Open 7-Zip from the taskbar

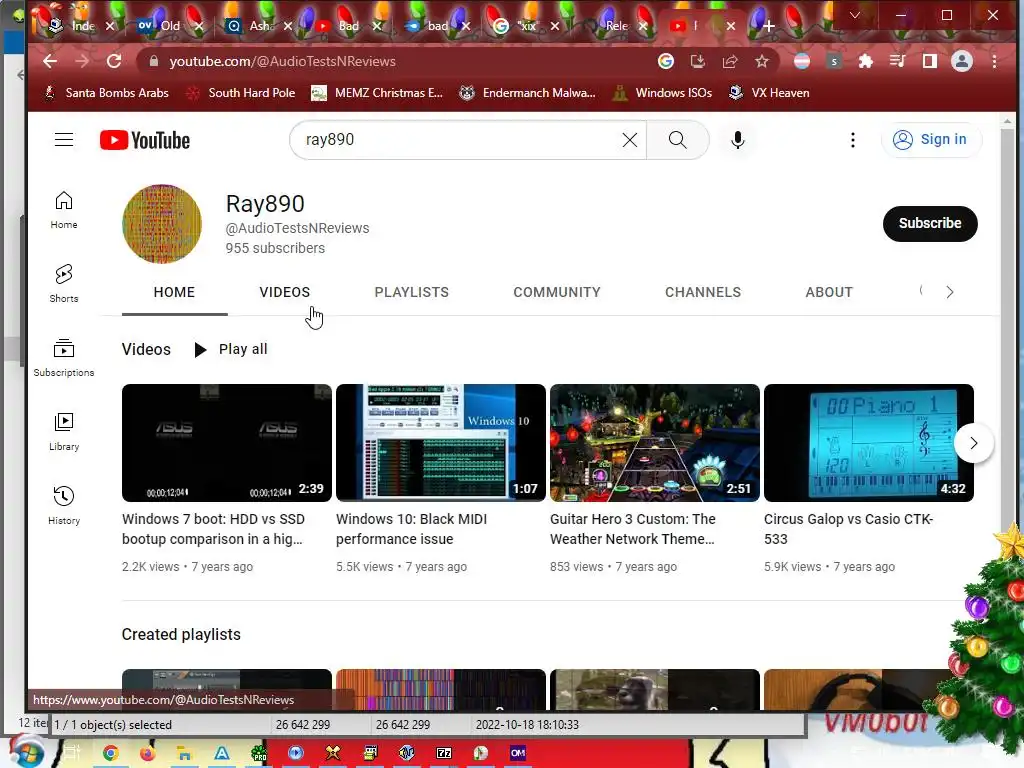click(444, 754)
